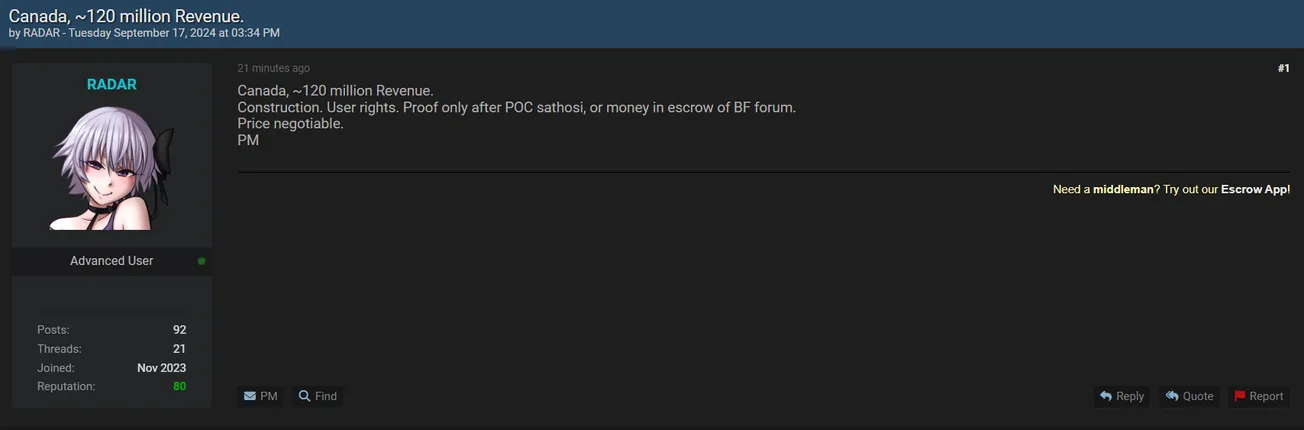Image resolution: width=1304 pixels, height=430 pixels.
Task: Click the Posts count of 92
Action: [179, 330]
